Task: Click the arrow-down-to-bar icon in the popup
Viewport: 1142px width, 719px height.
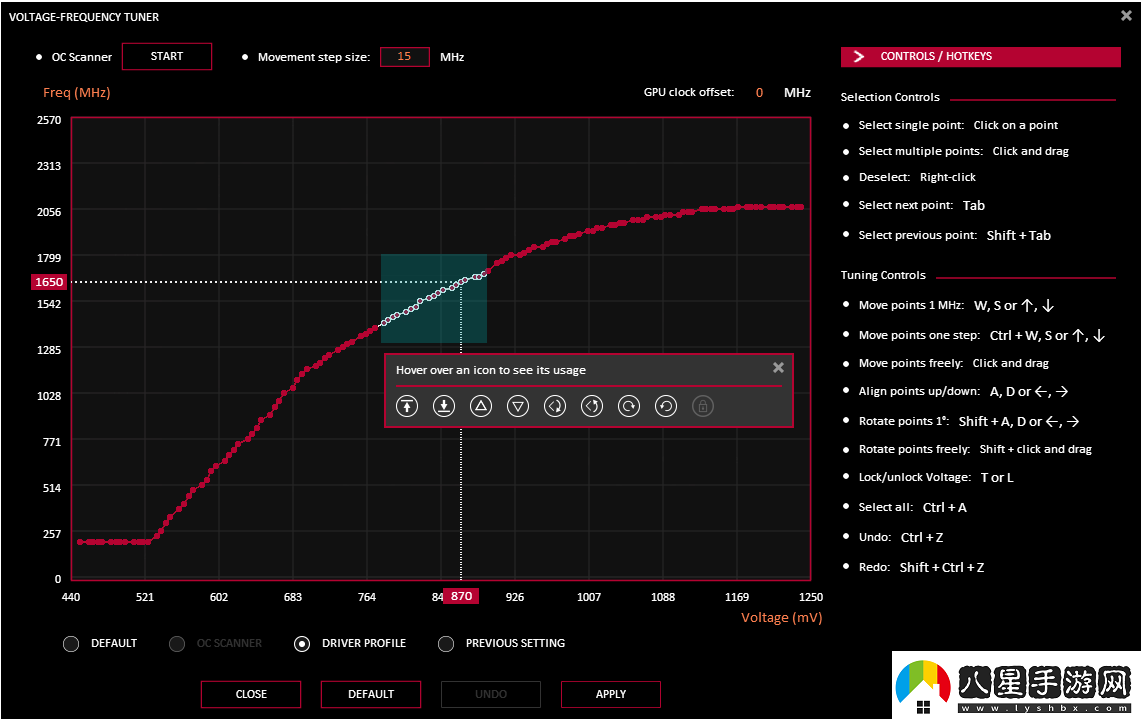Action: (x=444, y=406)
